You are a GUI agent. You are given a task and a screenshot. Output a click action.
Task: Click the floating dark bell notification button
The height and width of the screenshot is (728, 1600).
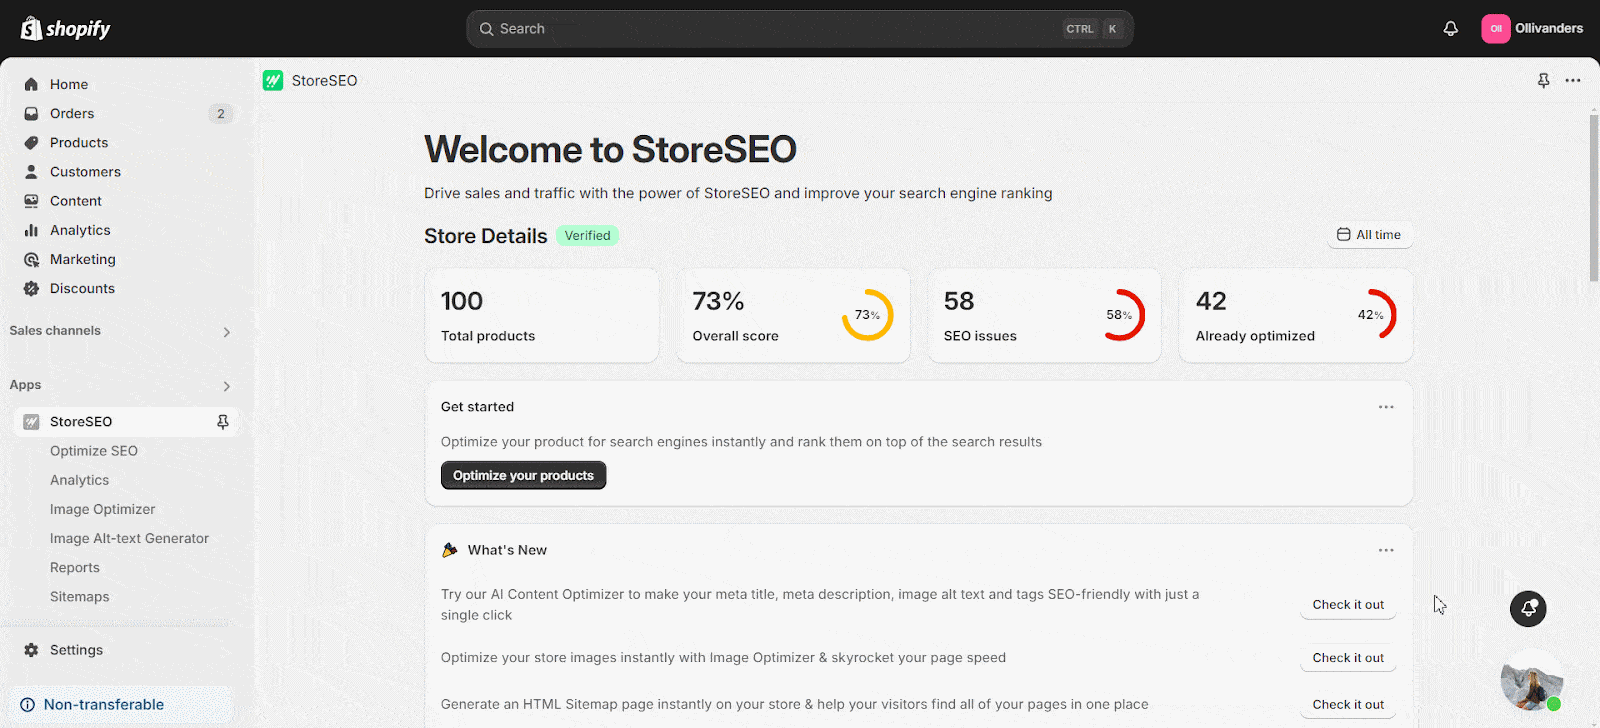[x=1528, y=608]
